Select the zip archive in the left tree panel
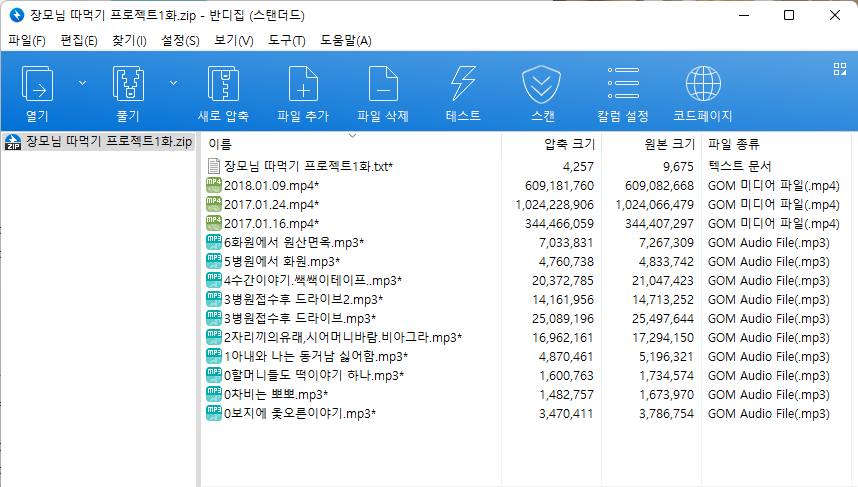The height and width of the screenshot is (487, 858). pyautogui.click(x=98, y=140)
